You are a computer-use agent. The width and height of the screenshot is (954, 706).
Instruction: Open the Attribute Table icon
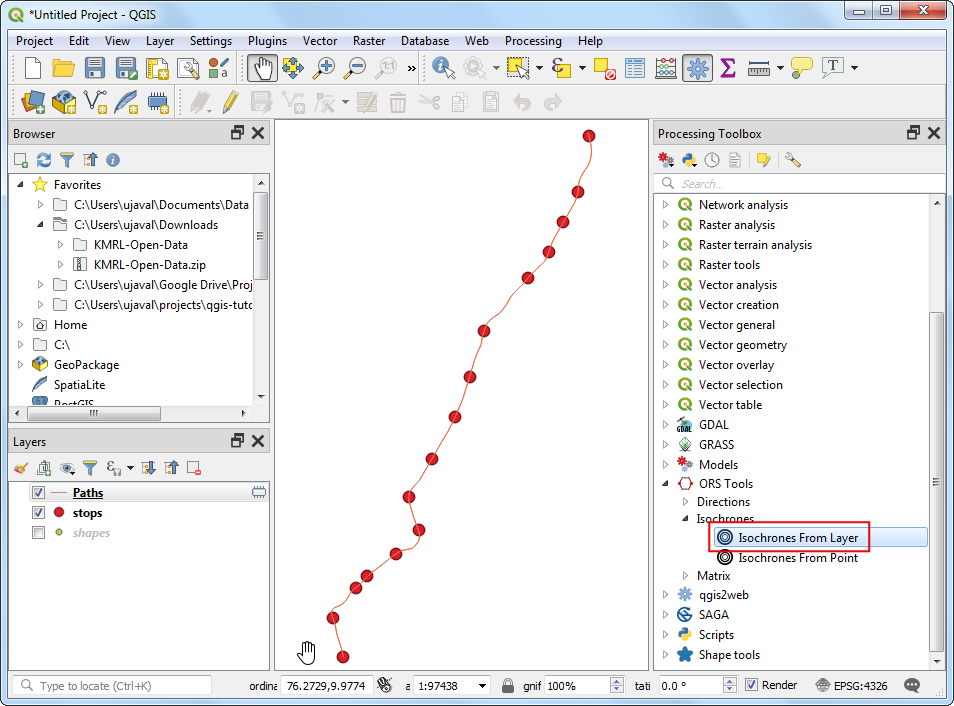(x=635, y=68)
